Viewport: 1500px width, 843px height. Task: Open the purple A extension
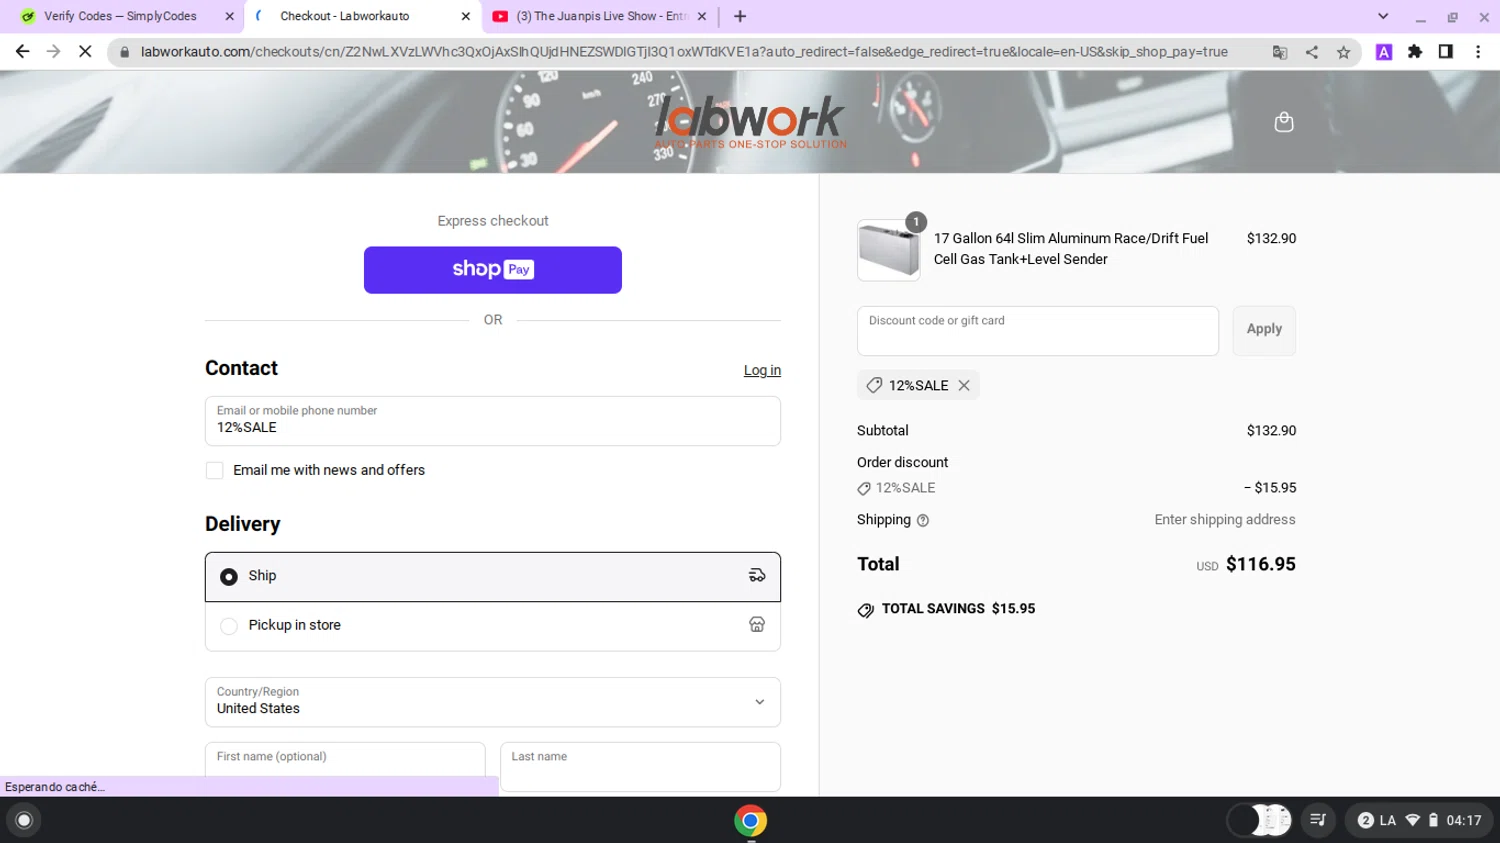[1384, 52]
